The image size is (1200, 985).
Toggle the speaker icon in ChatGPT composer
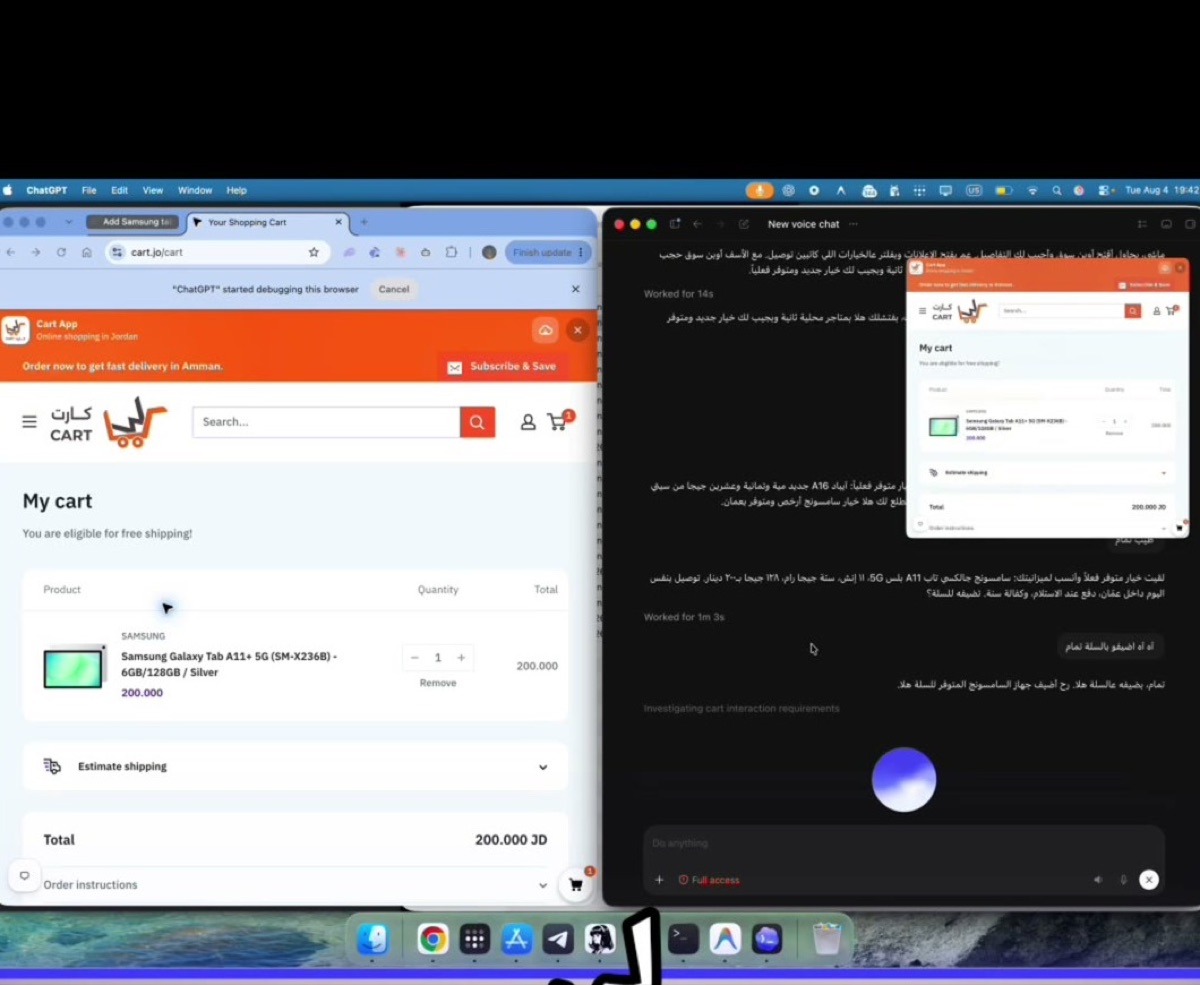(x=1097, y=880)
